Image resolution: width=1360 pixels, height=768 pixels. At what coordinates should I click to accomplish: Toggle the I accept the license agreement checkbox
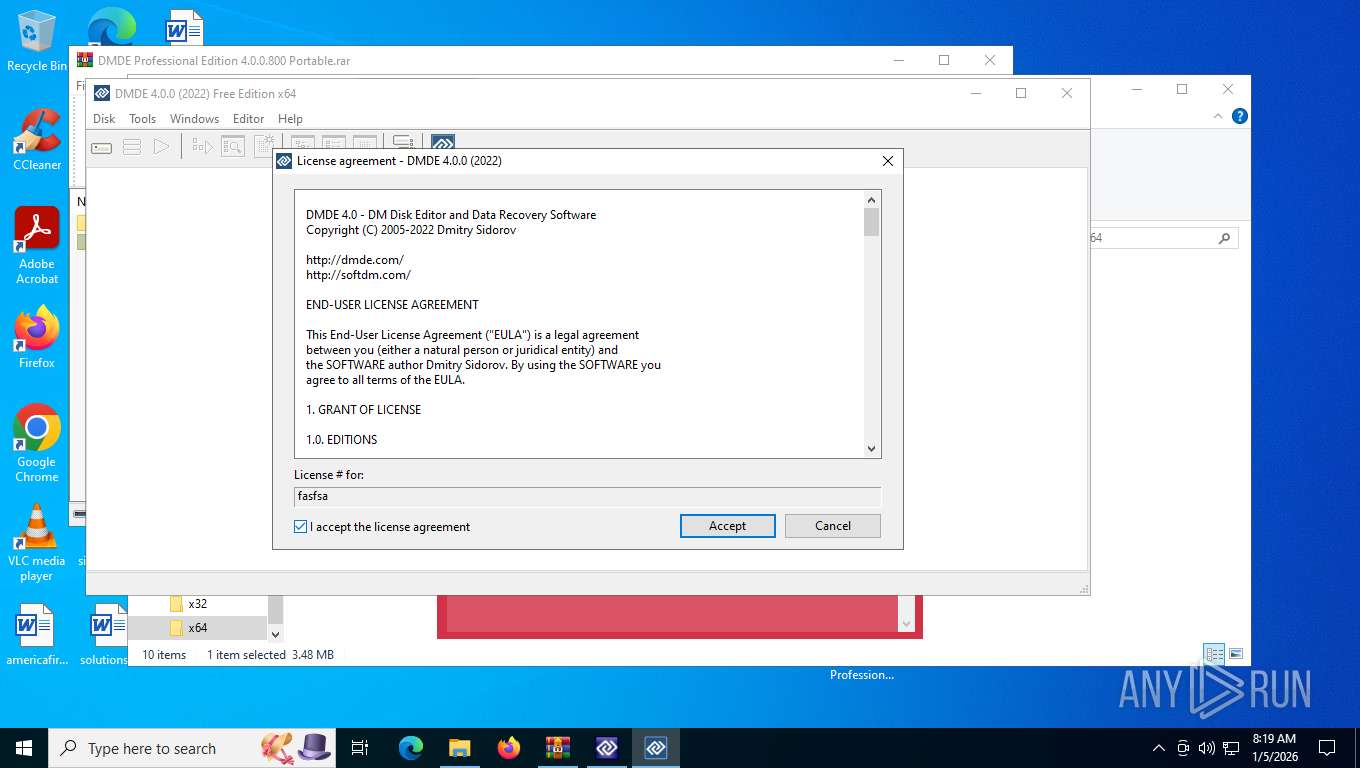click(300, 526)
